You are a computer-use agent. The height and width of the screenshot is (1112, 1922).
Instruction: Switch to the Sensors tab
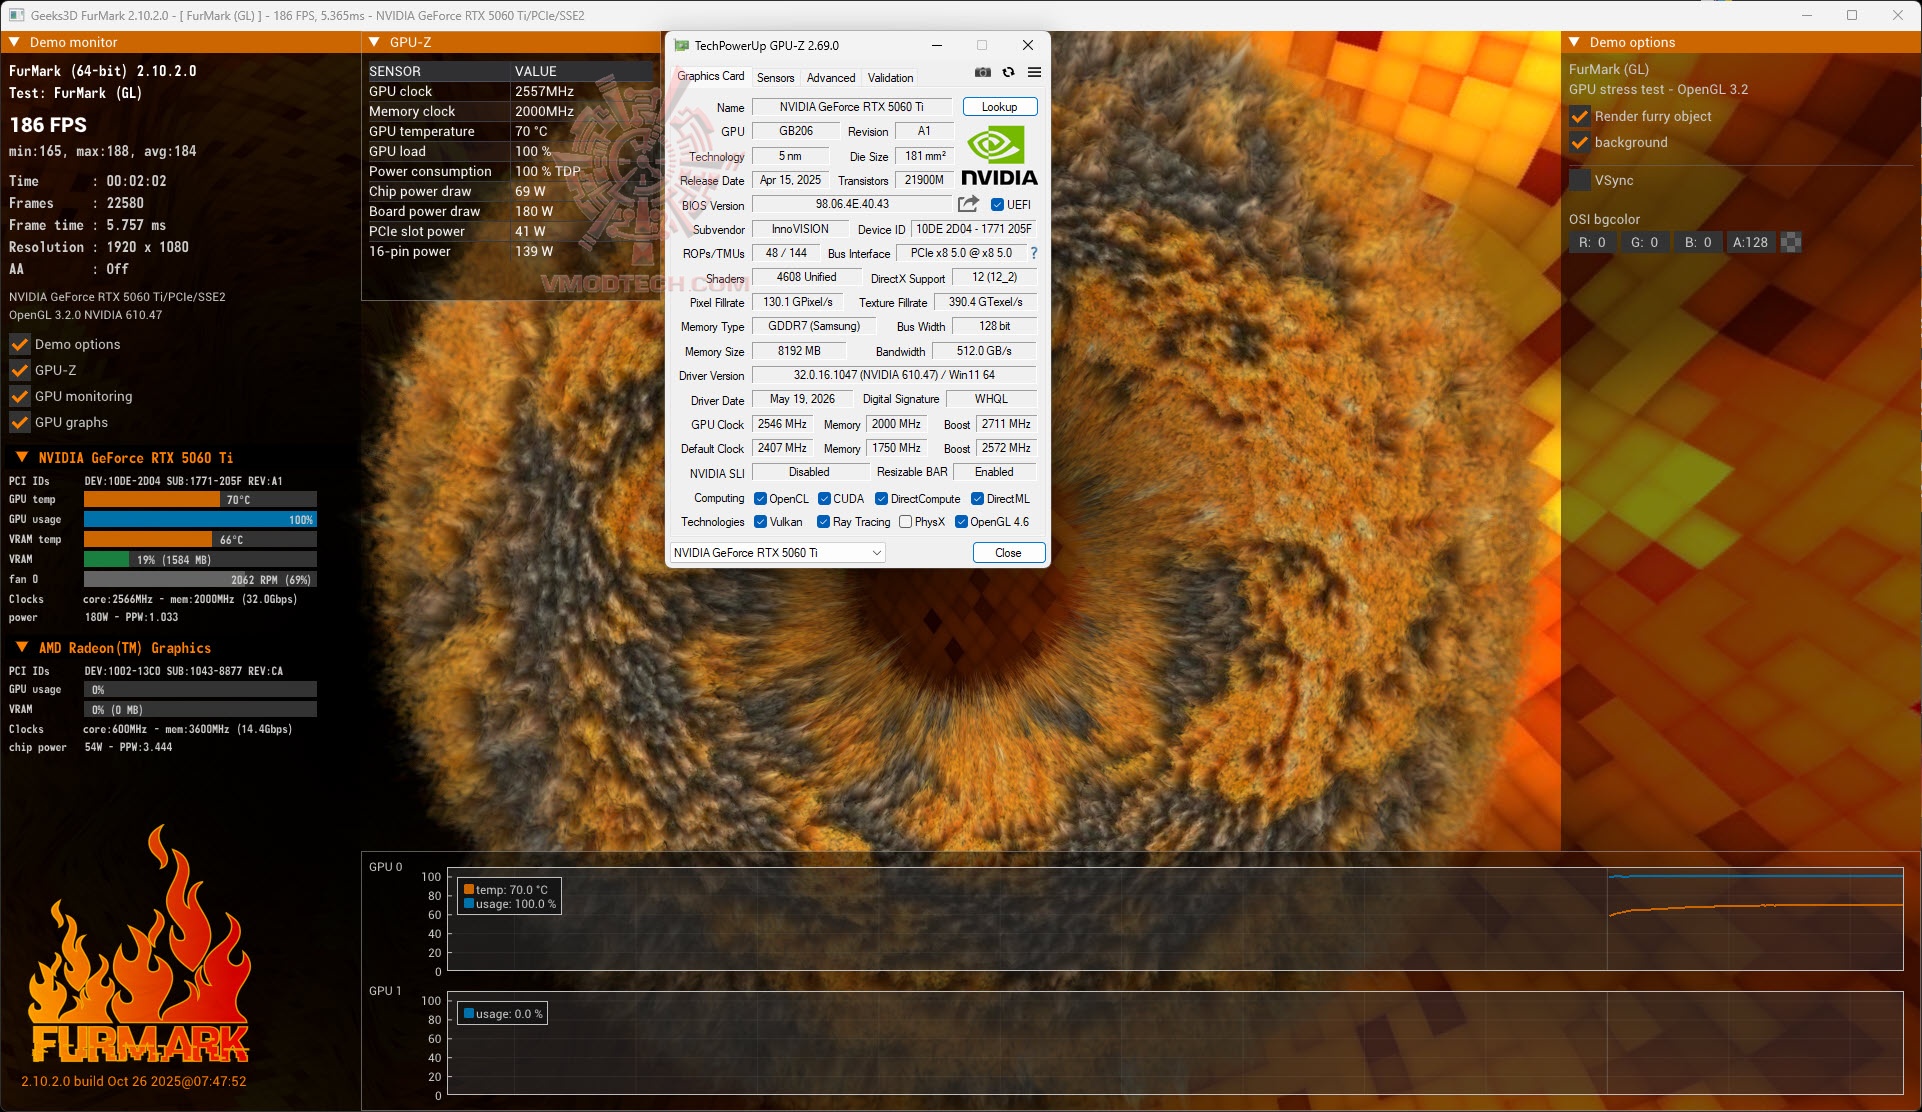pos(775,77)
